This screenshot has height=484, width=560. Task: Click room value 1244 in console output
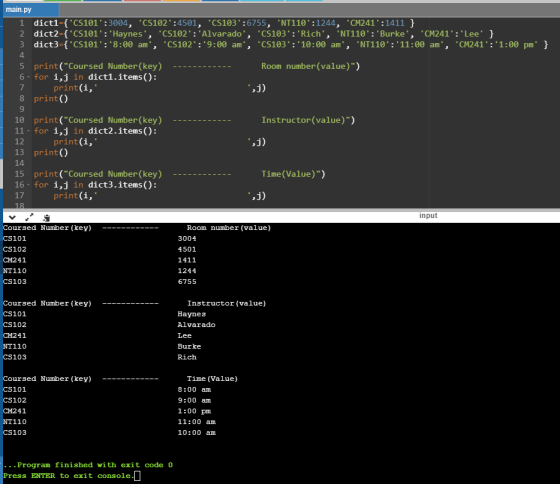[187, 271]
